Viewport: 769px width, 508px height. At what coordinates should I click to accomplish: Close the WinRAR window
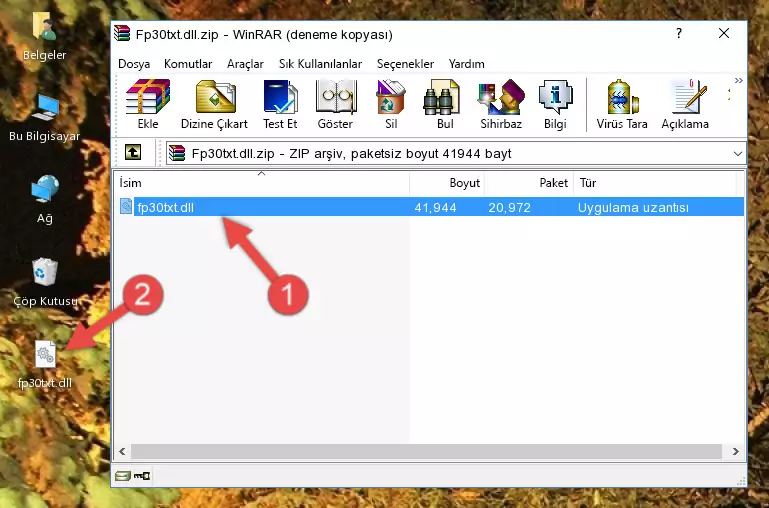724,33
